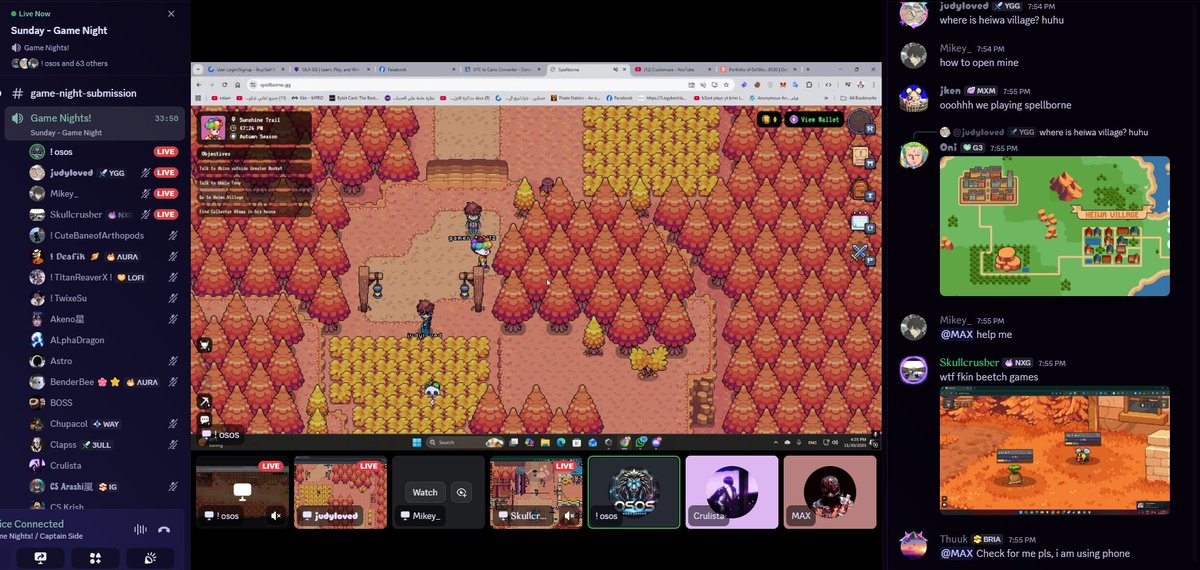Open the calendar icon in game HUD
The height and width of the screenshot is (570, 1200).
click(x=859, y=222)
